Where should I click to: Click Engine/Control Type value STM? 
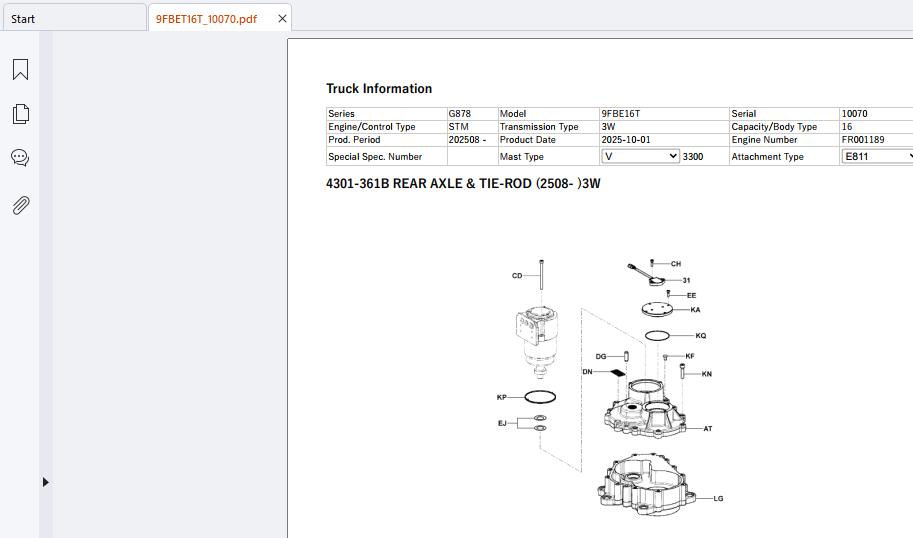[x=458, y=126]
